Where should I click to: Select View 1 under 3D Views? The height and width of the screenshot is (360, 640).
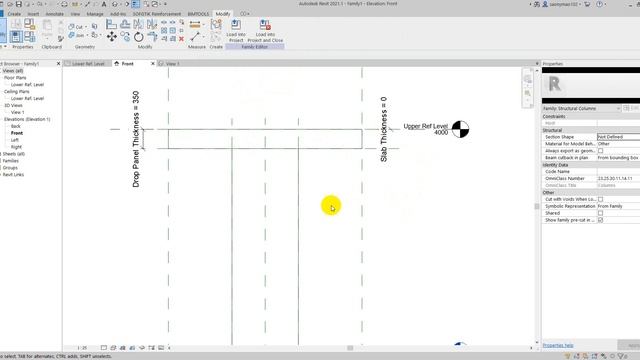click(18, 112)
